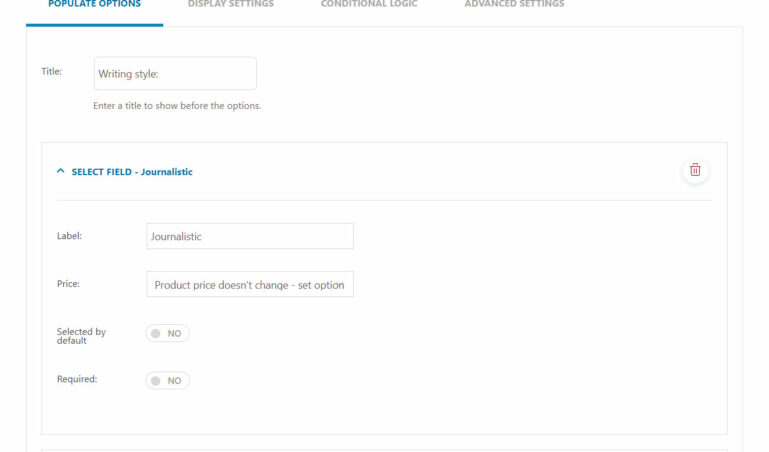Screen dimensions: 769x452
Task: Click the 'Required:' caption
Action: click(x=77, y=379)
